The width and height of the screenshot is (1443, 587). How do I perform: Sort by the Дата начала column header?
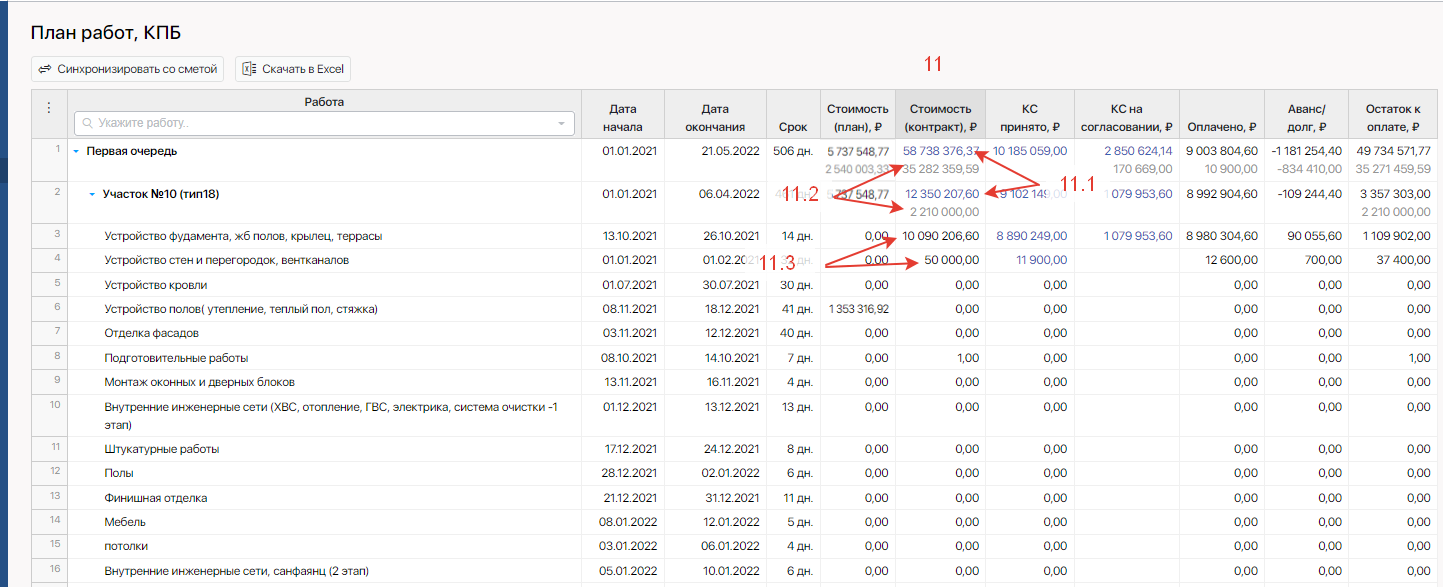click(622, 117)
